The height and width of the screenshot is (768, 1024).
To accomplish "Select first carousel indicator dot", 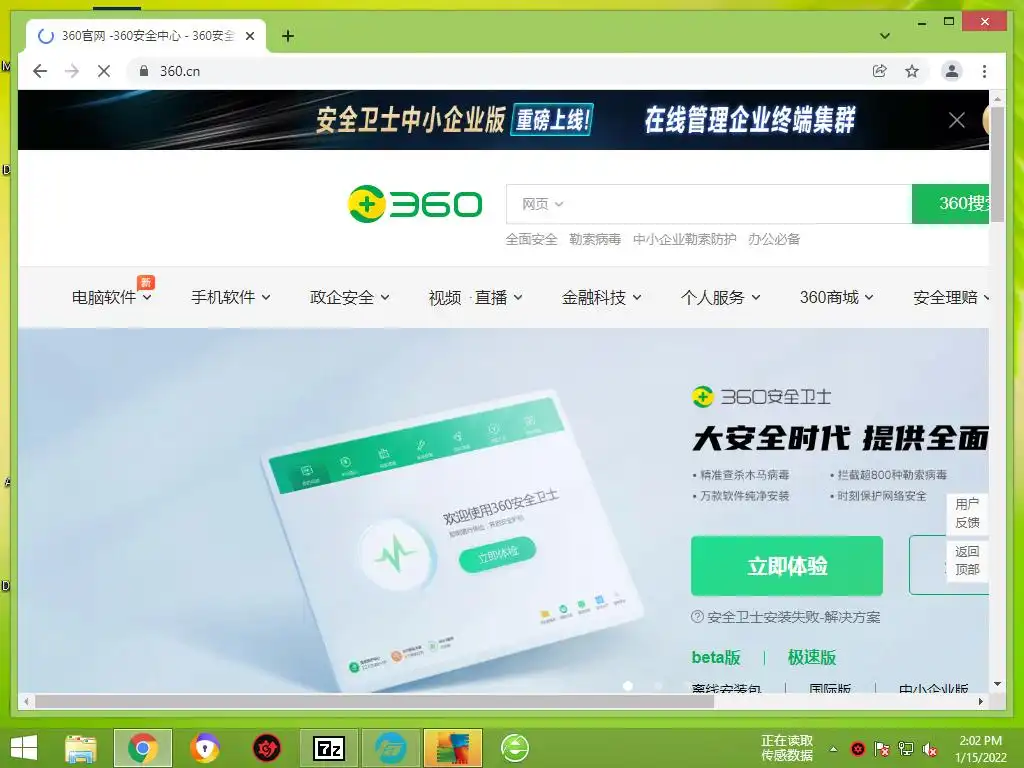I will click(628, 686).
